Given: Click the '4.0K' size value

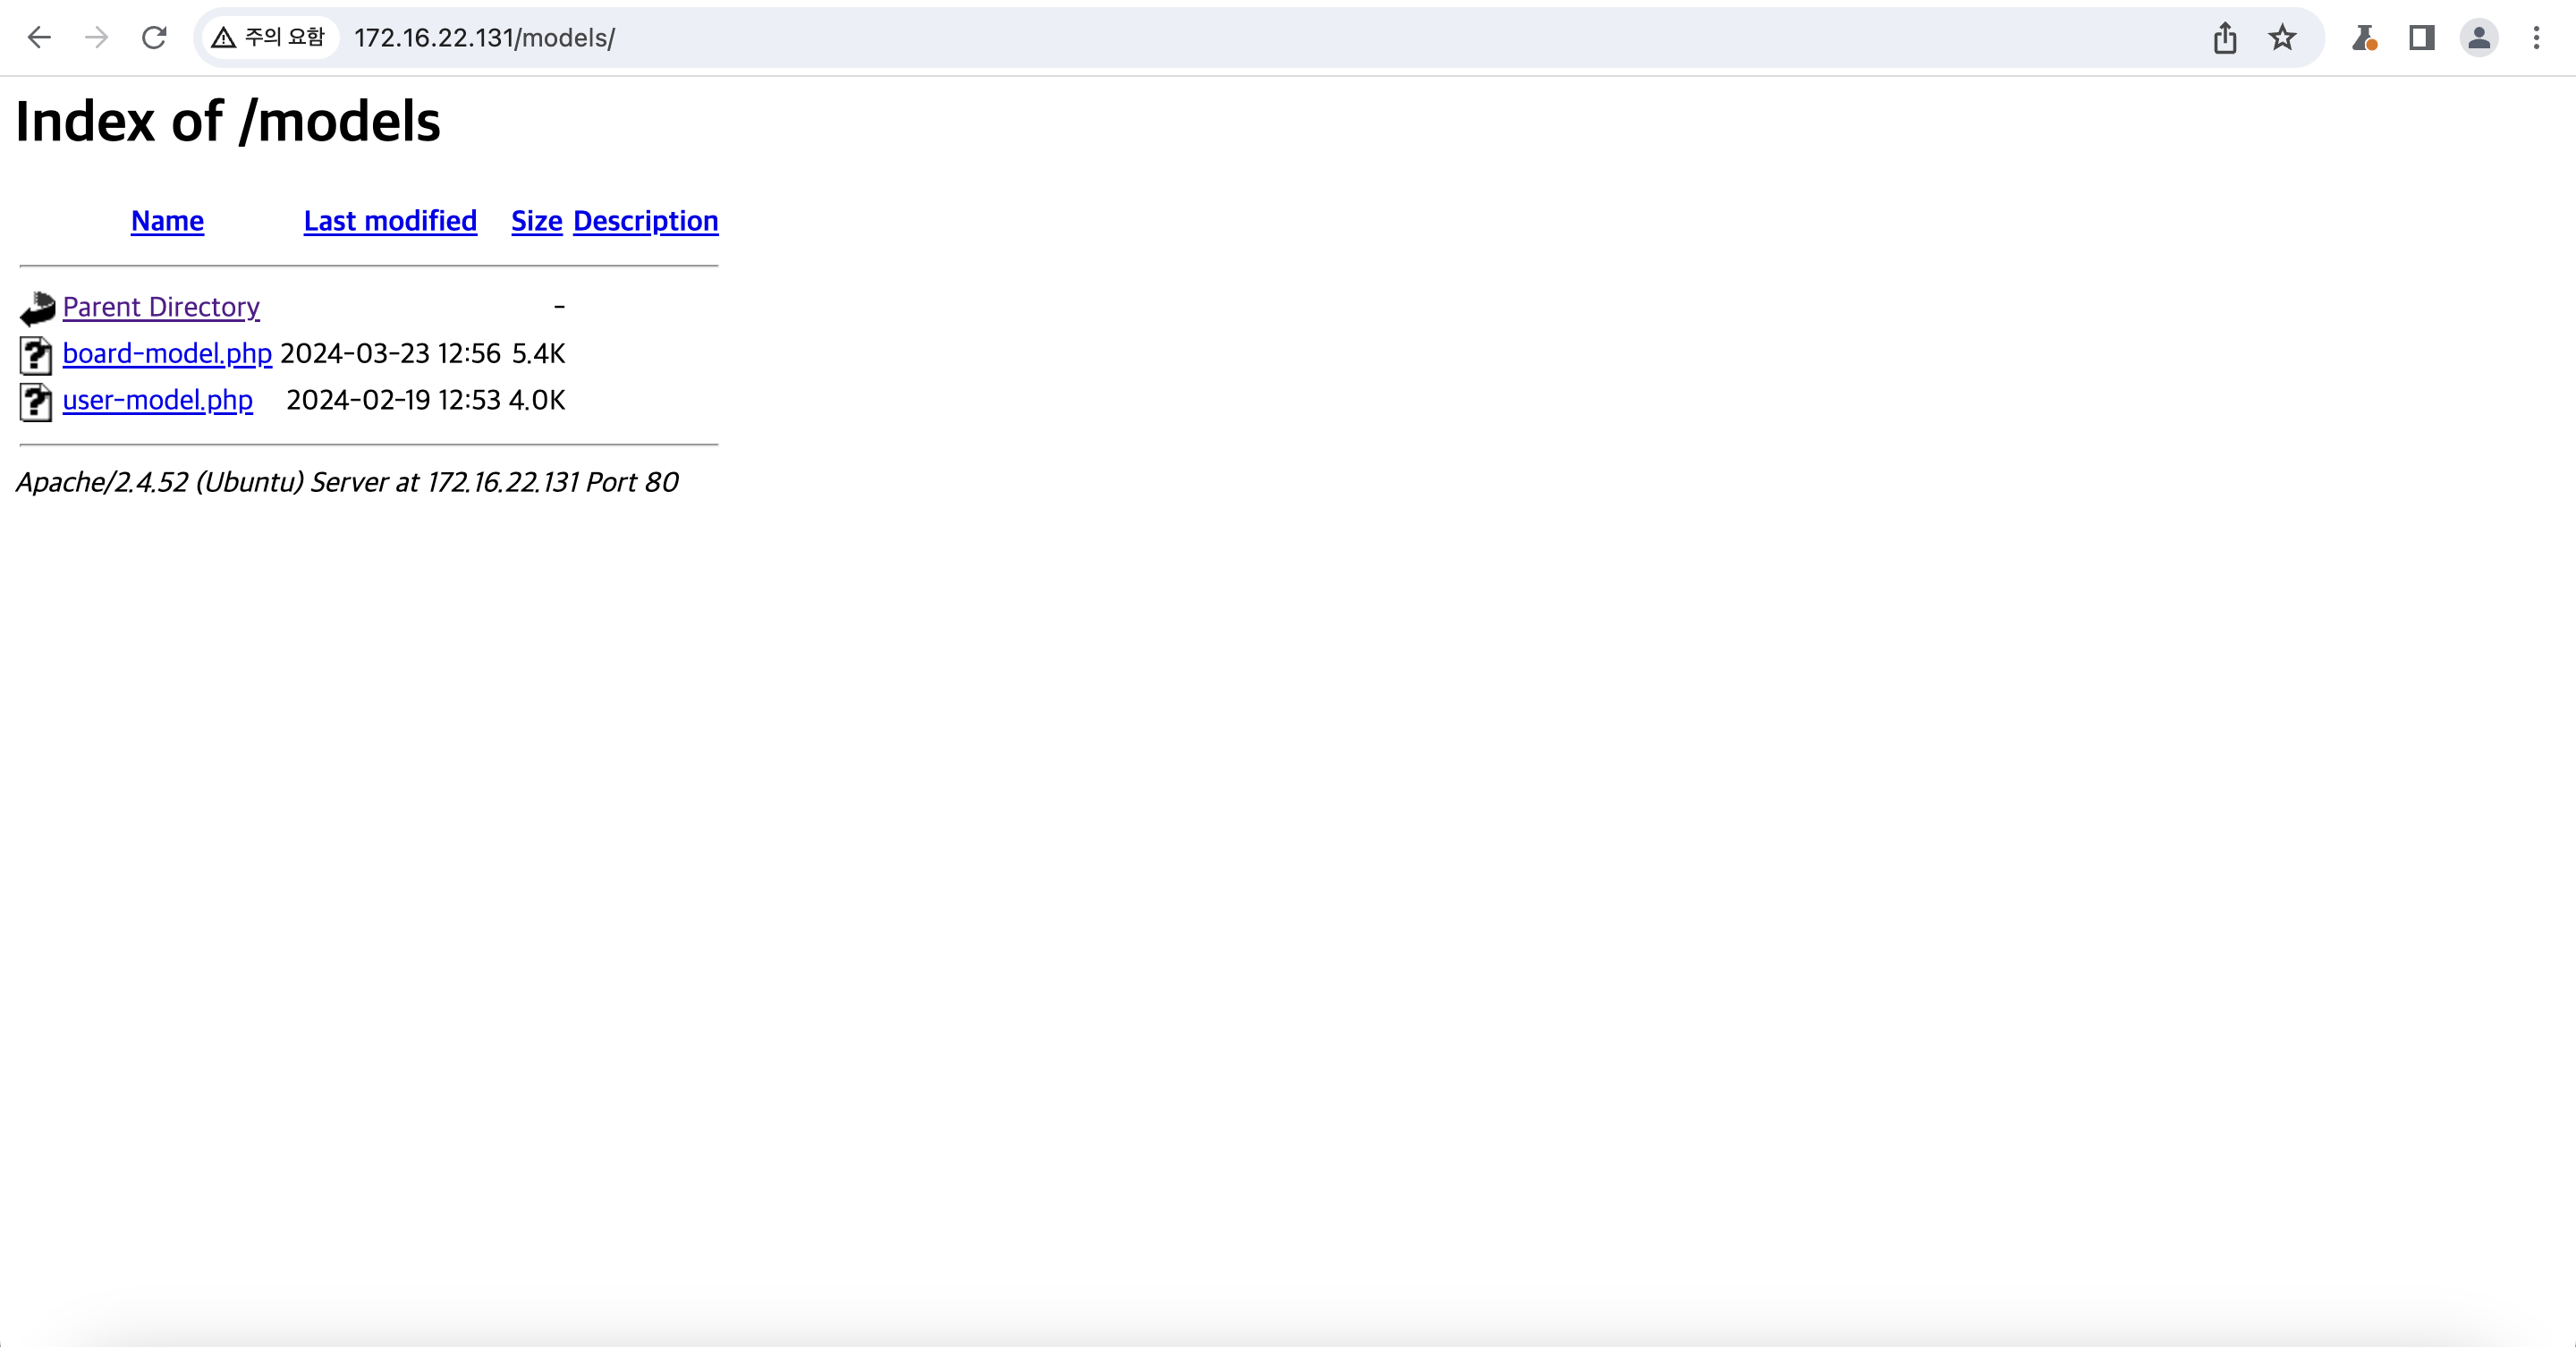Looking at the screenshot, I should click(537, 400).
